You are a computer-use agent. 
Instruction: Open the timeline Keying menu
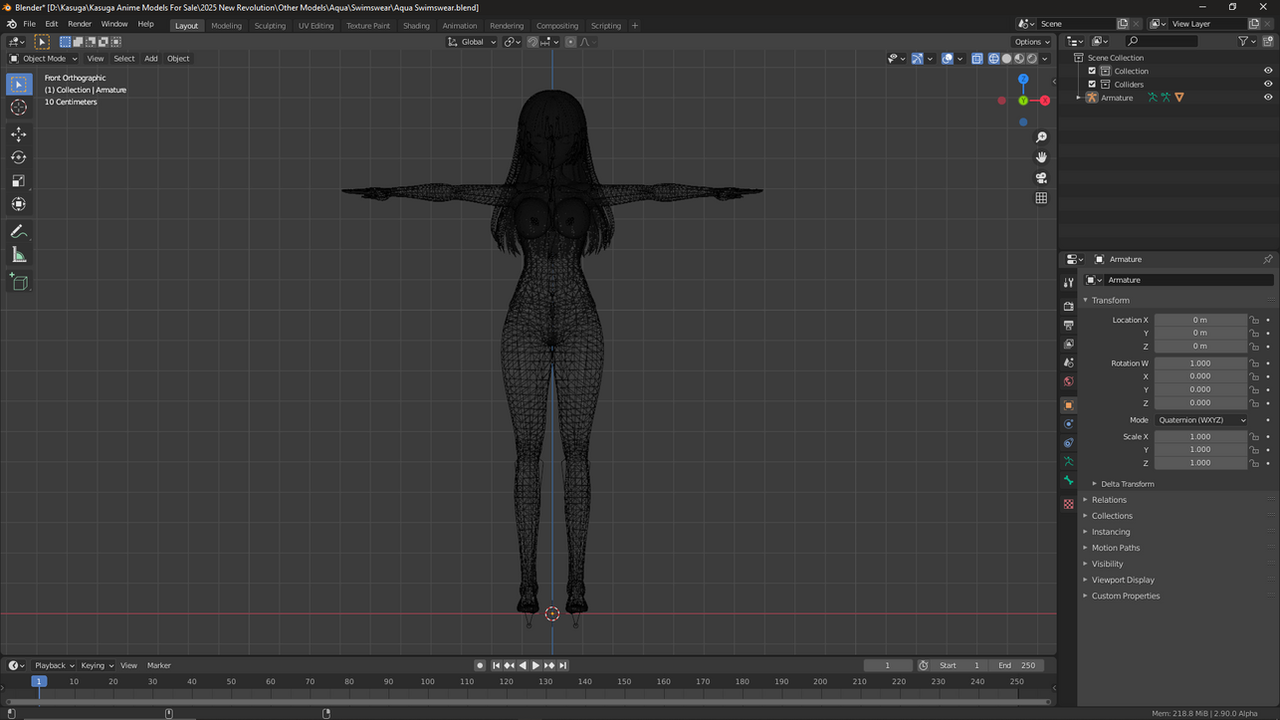(x=96, y=665)
